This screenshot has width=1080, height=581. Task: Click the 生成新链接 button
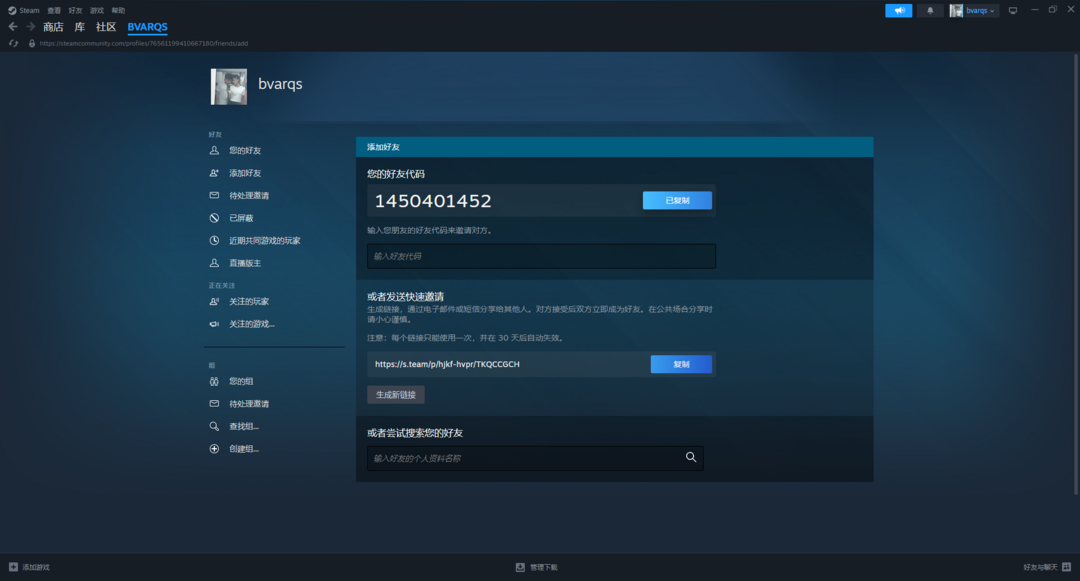(x=396, y=394)
